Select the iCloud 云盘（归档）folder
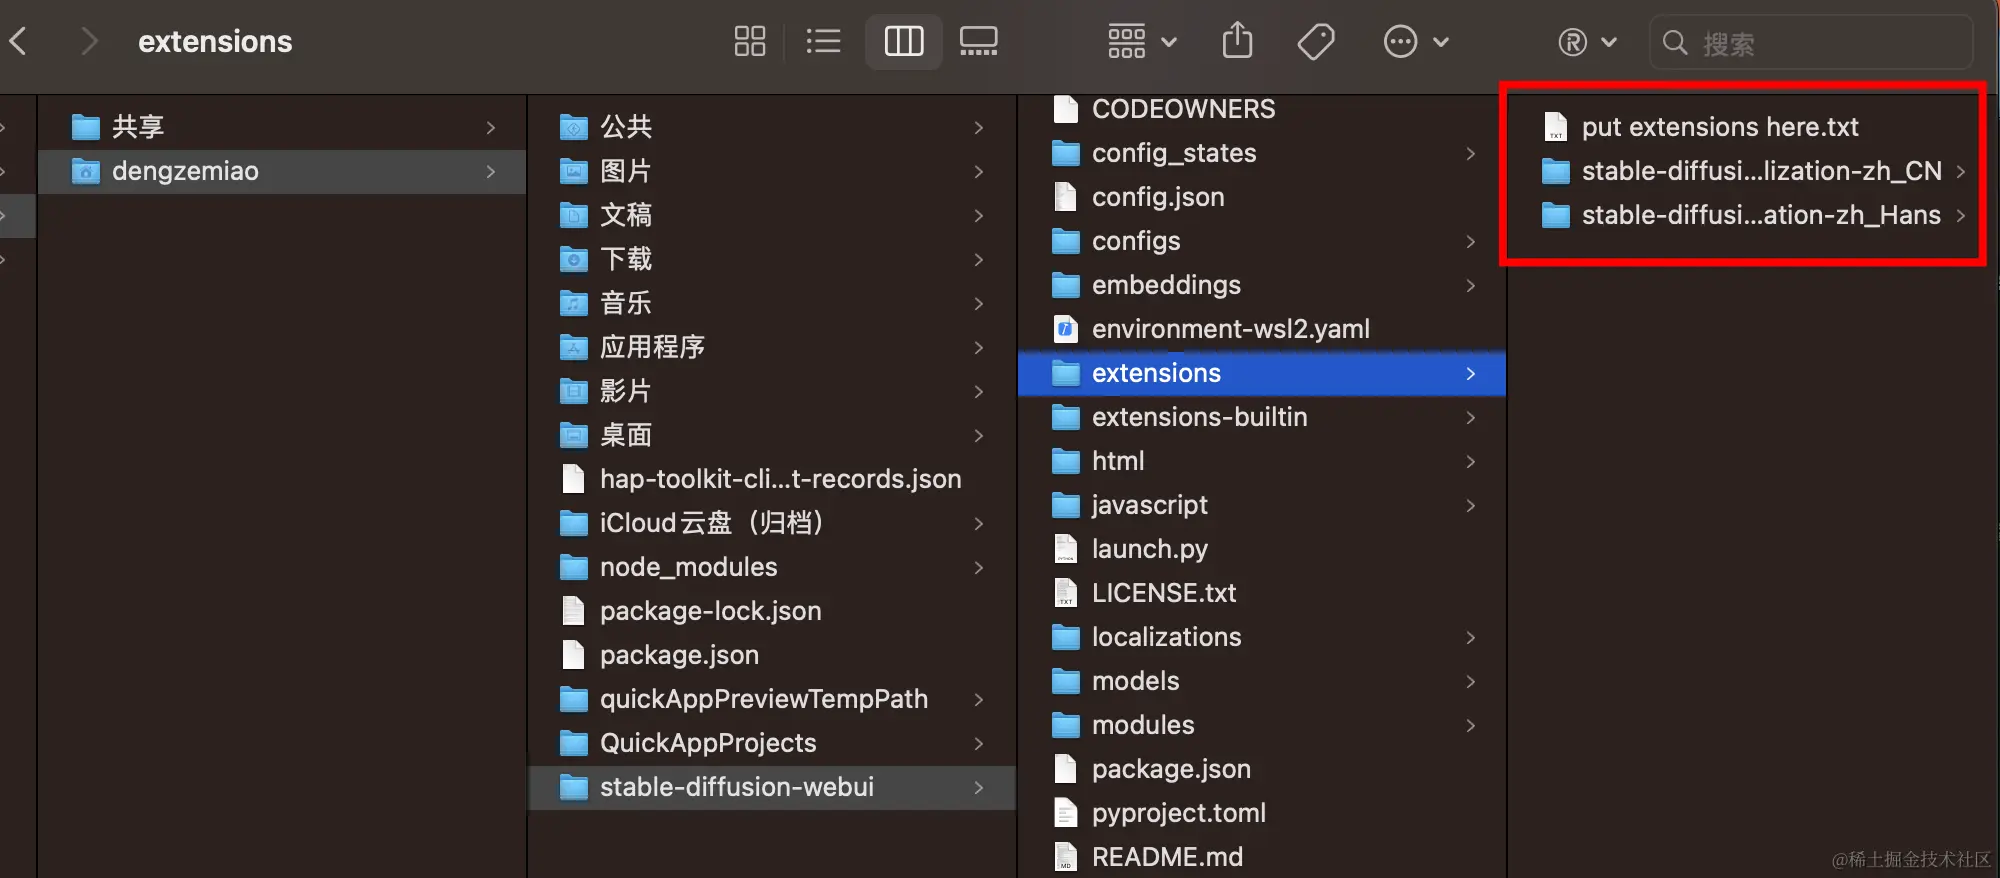This screenshot has width=2000, height=878. coord(772,523)
